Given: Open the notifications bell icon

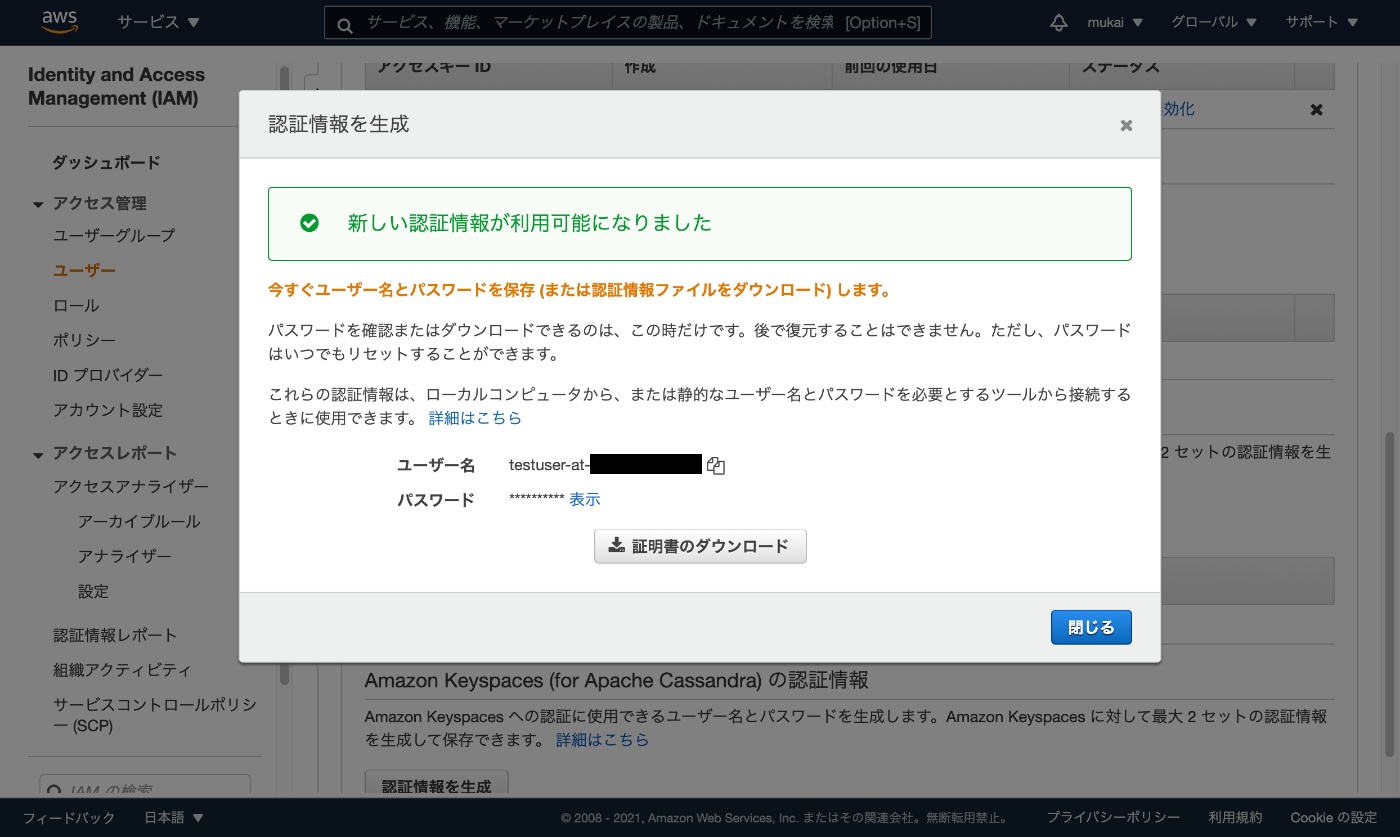Looking at the screenshot, I should [1058, 22].
